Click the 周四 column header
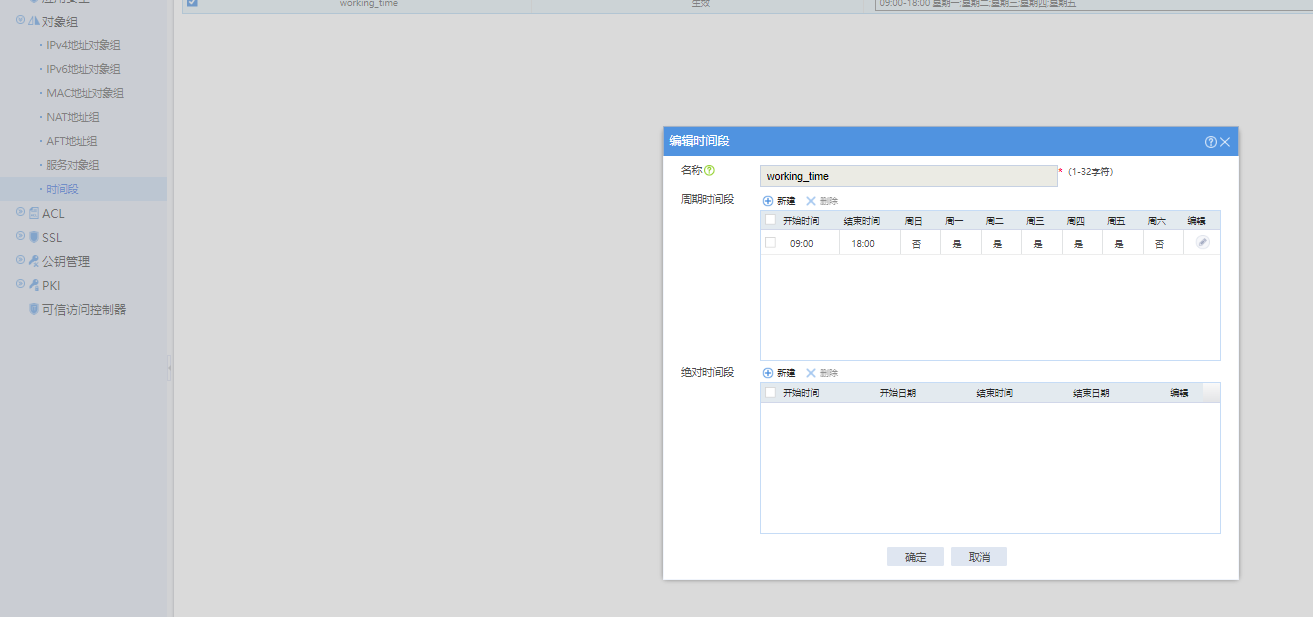1313x617 pixels. pos(1076,220)
